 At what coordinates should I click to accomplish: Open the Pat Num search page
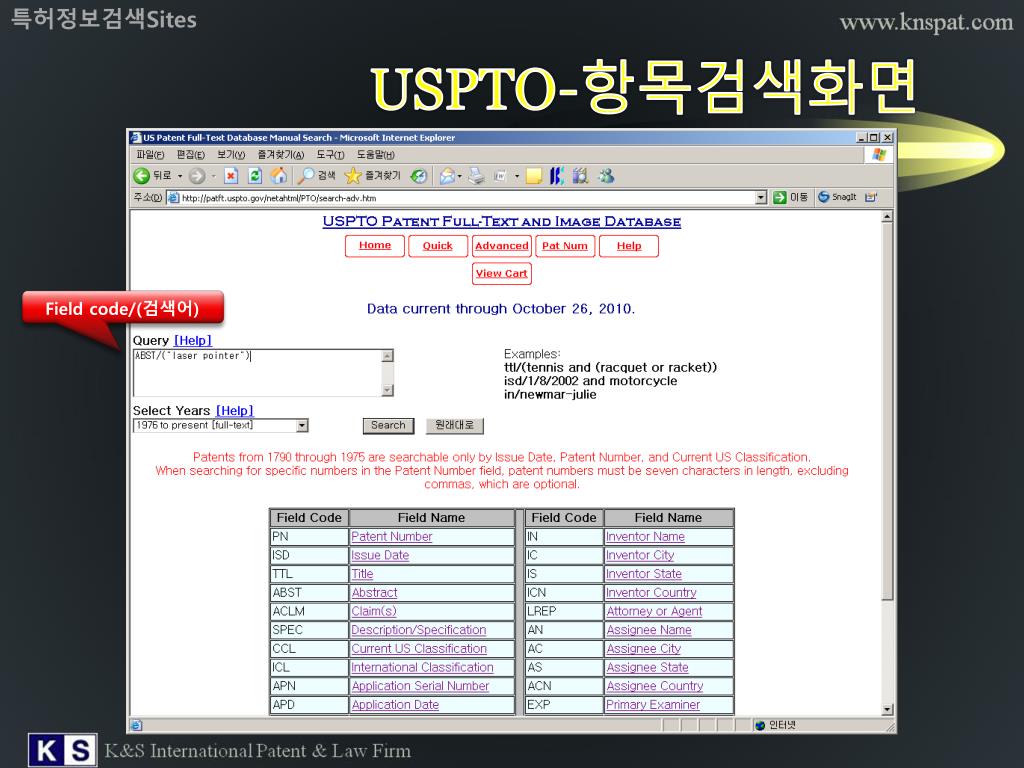(x=565, y=246)
